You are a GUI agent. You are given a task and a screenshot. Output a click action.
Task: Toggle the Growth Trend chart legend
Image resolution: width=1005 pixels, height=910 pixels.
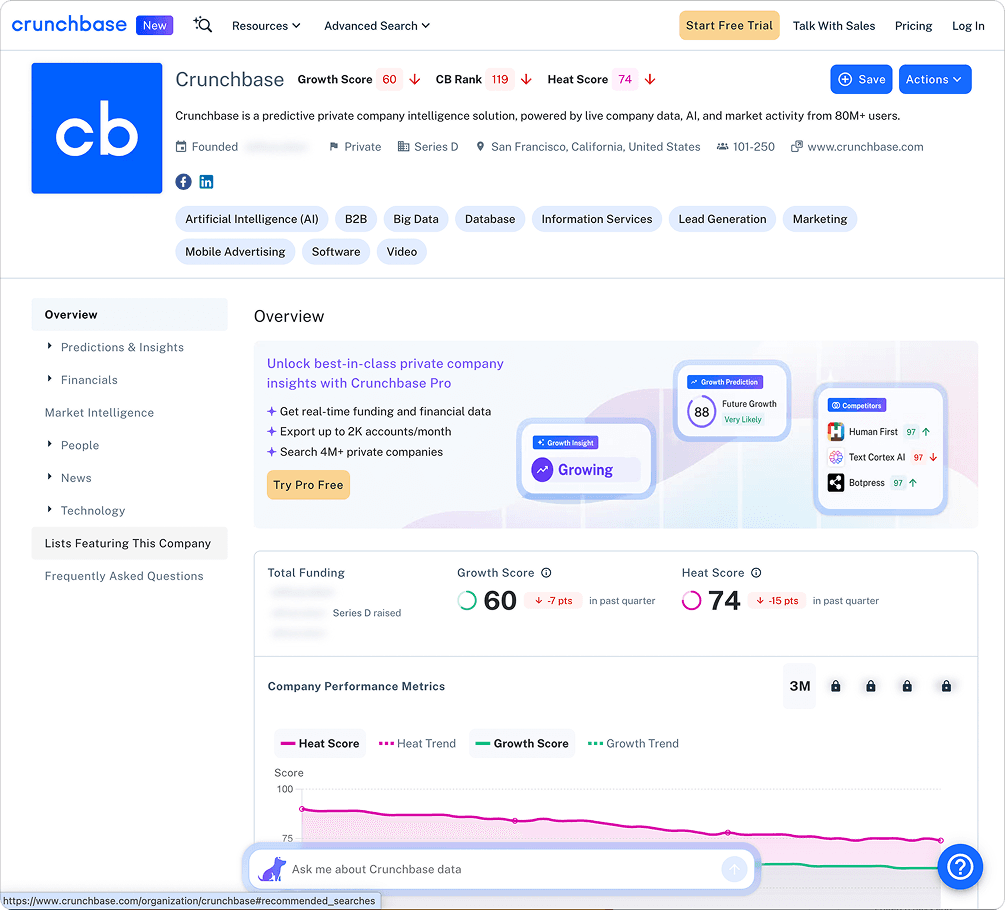click(633, 743)
